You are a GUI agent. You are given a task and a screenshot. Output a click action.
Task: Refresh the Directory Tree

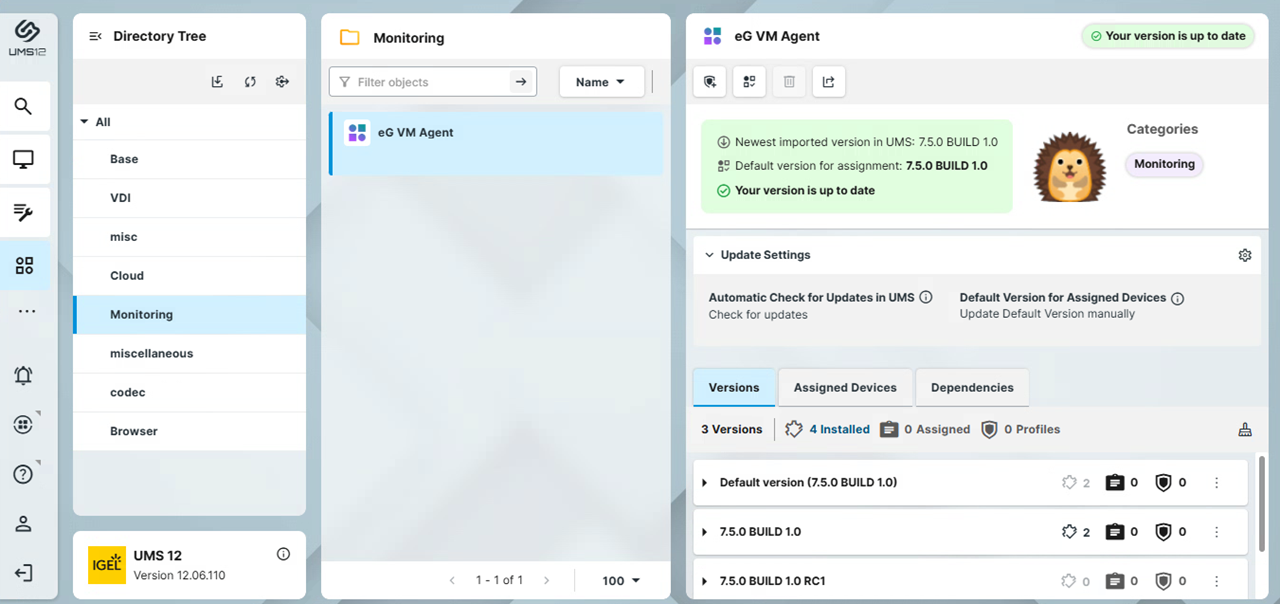click(250, 82)
